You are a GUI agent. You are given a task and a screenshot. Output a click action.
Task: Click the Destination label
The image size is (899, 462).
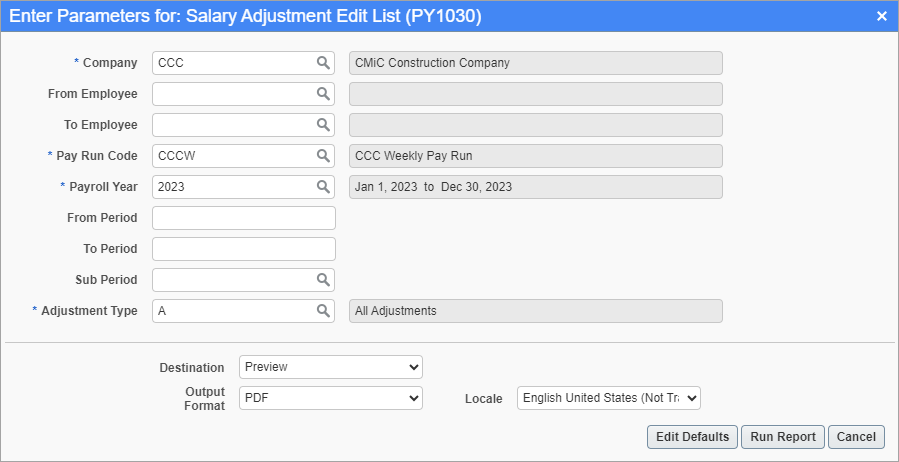point(192,367)
